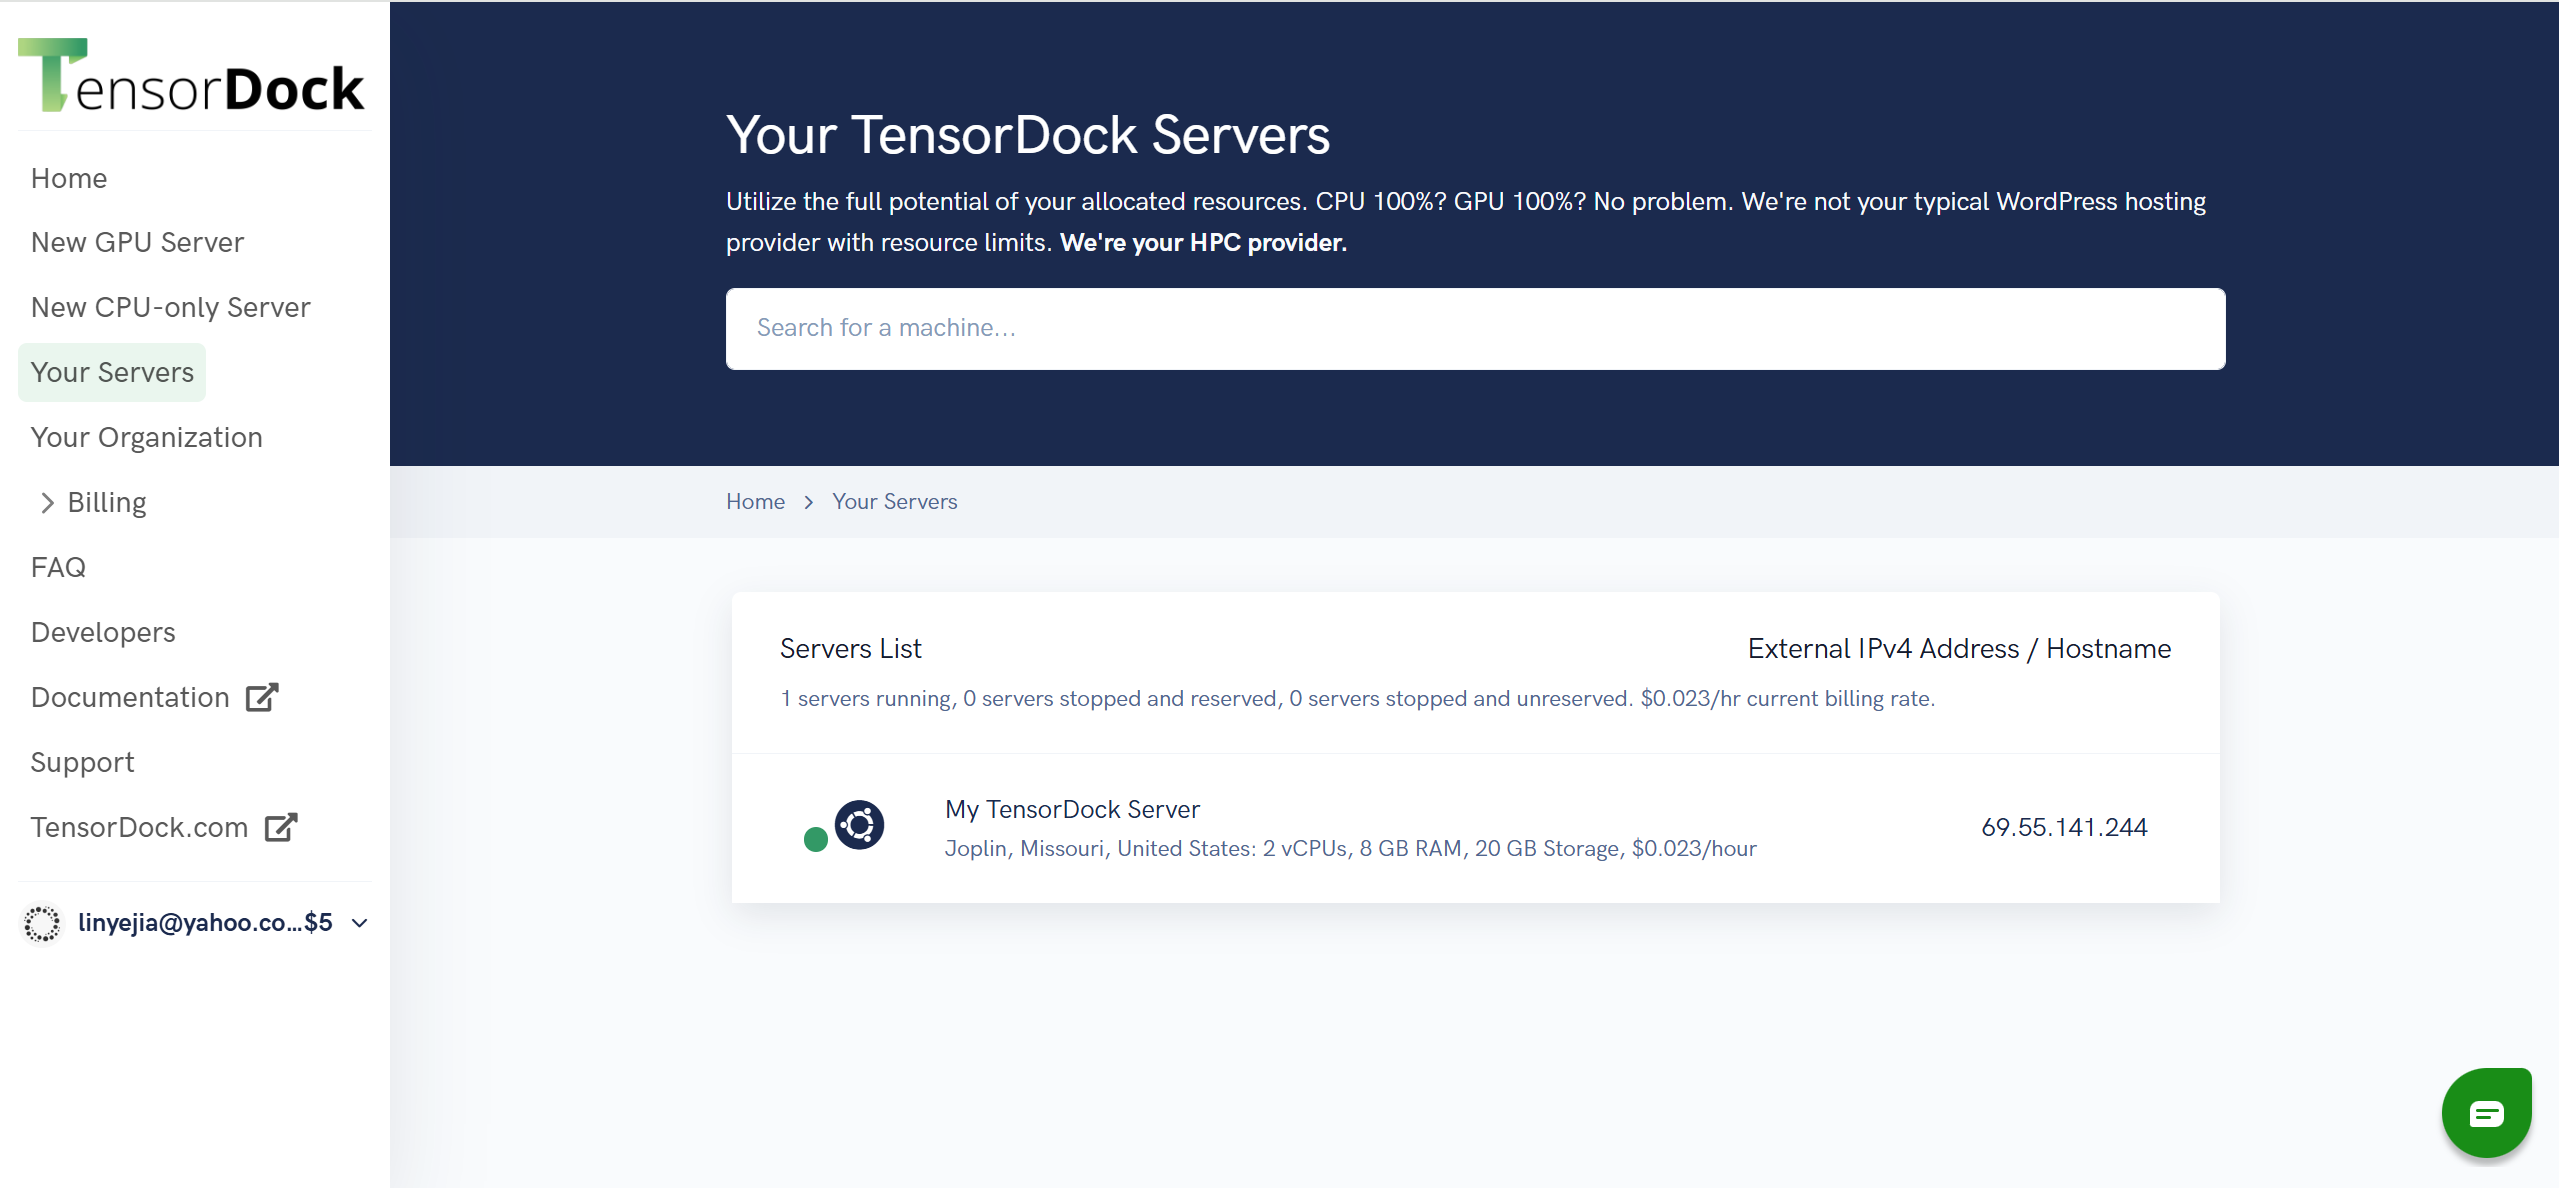The image size is (2559, 1188).
Task: Open the green chat widget button
Action: [2486, 1112]
